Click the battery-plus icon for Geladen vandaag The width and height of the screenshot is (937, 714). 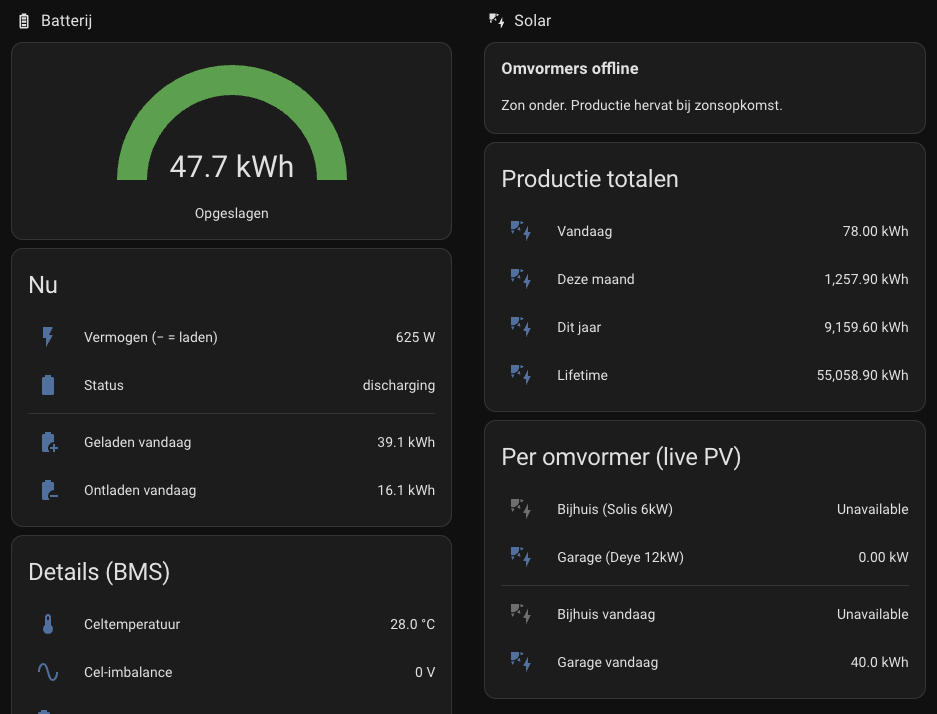pyautogui.click(x=49, y=442)
